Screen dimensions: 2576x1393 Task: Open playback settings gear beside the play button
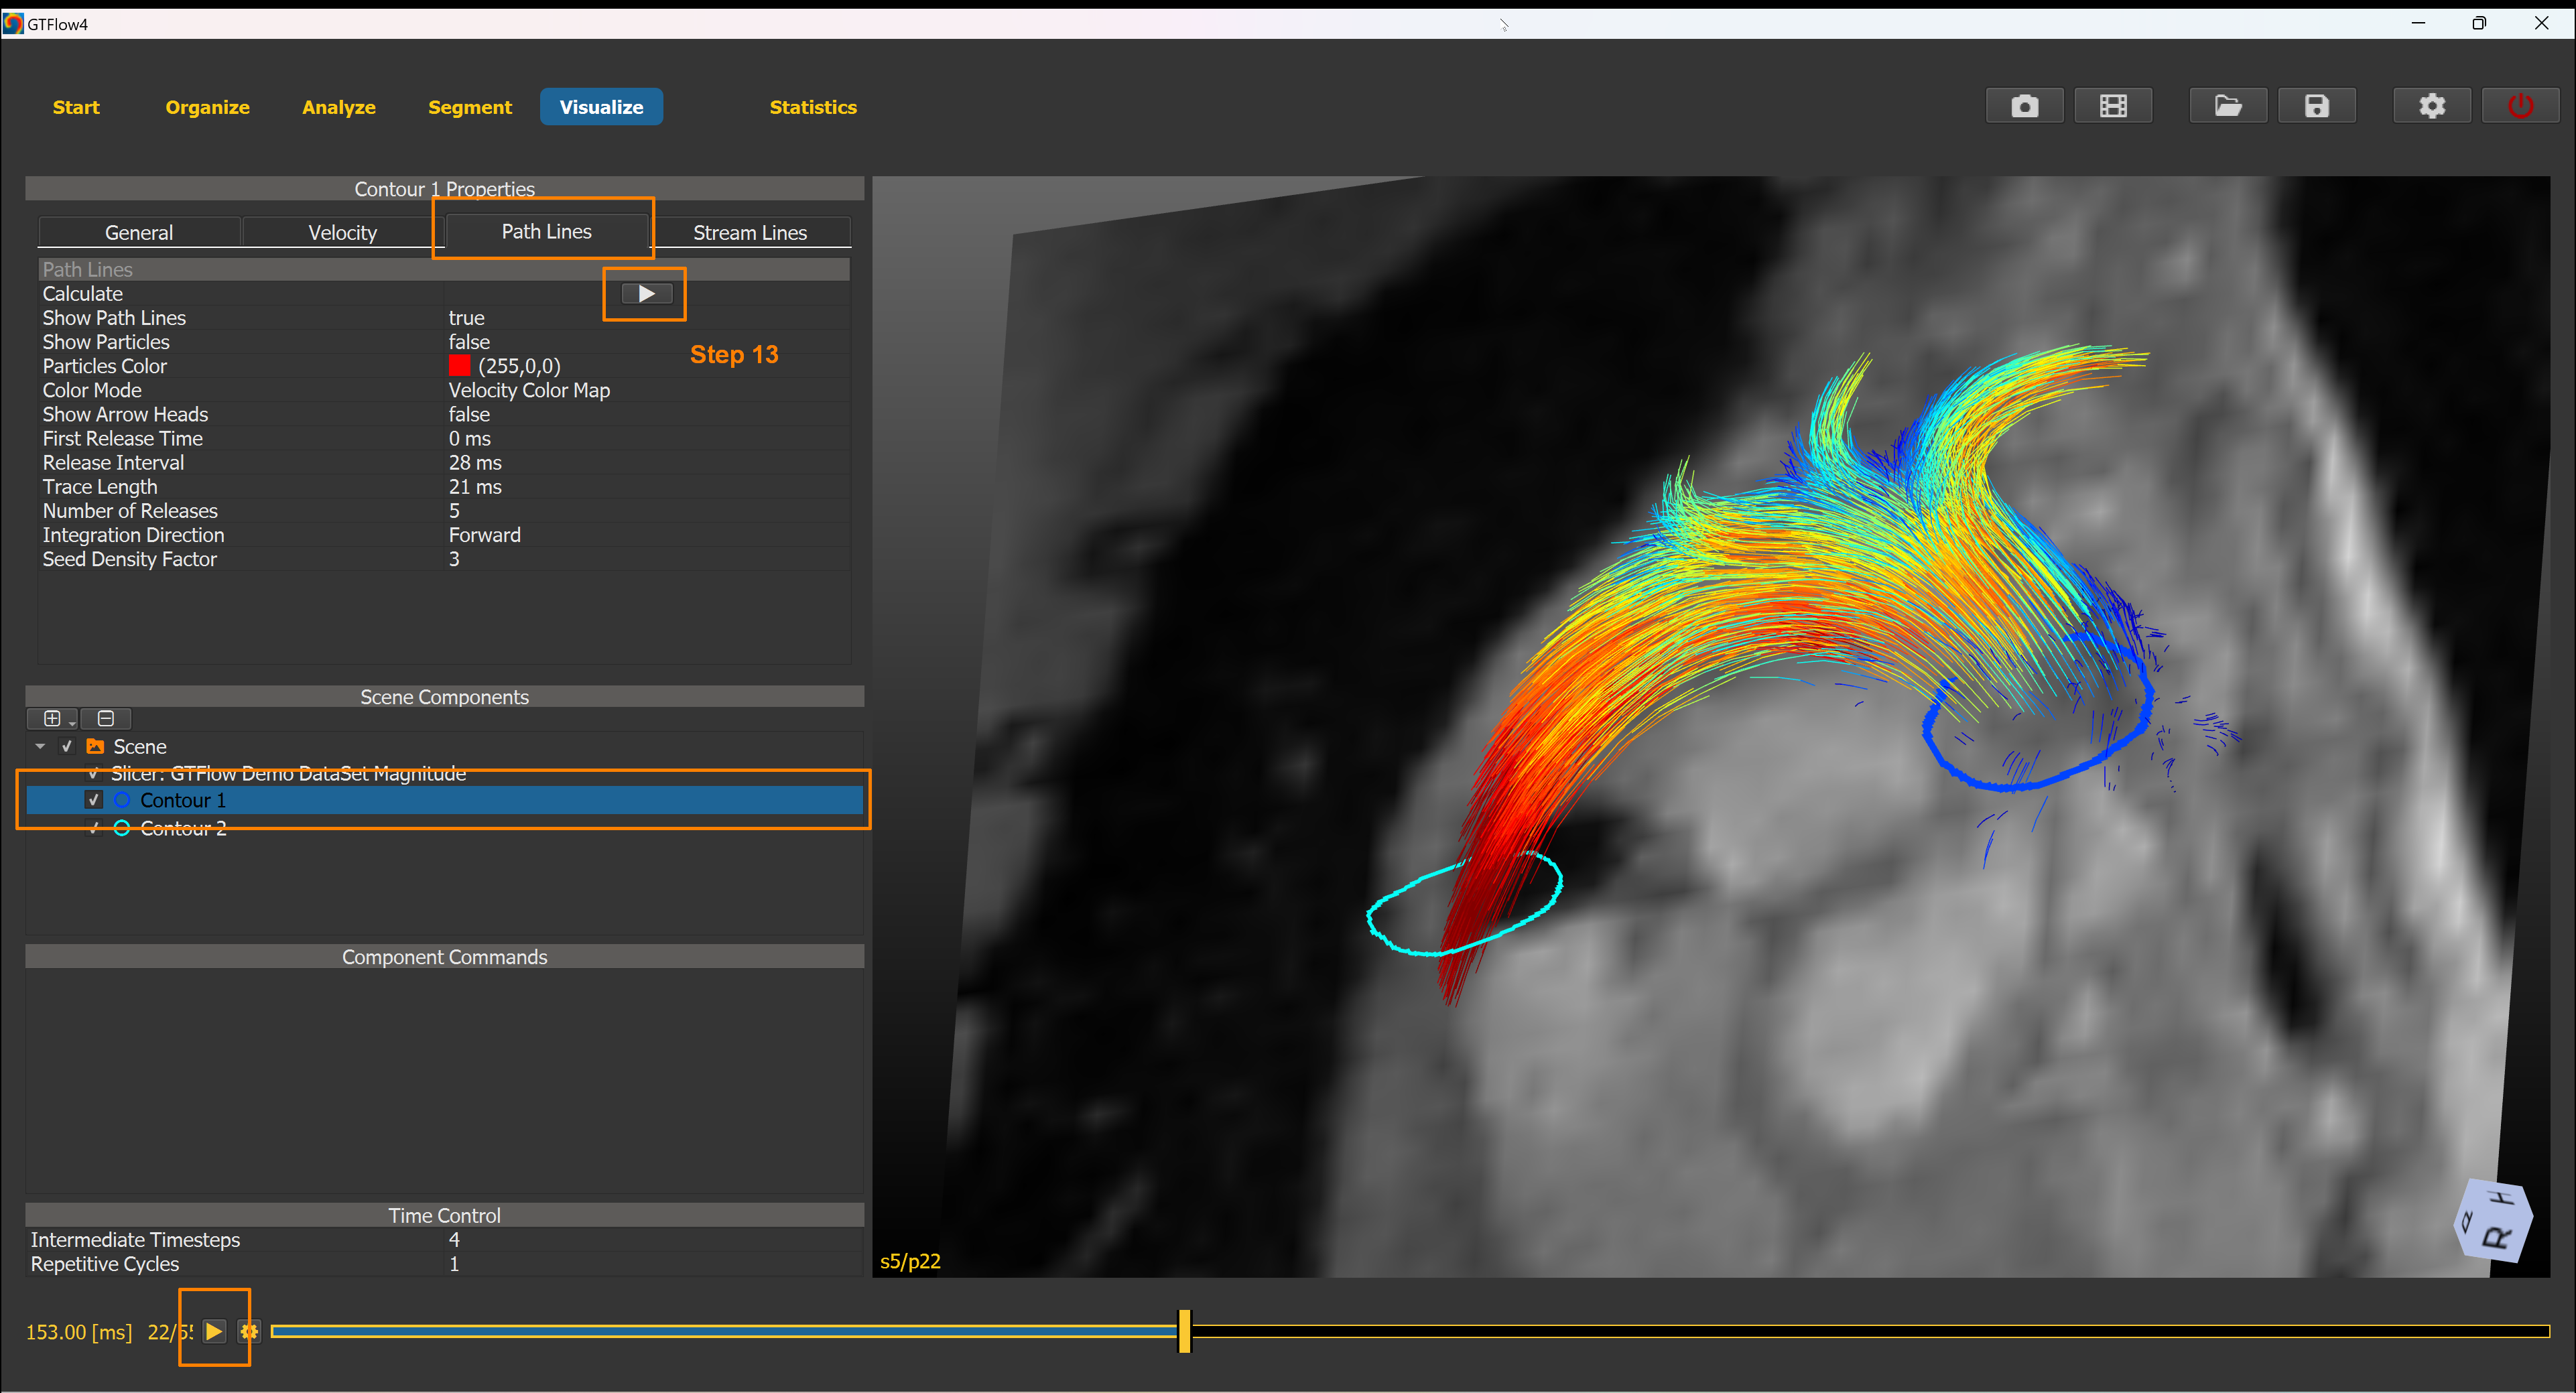(249, 1331)
